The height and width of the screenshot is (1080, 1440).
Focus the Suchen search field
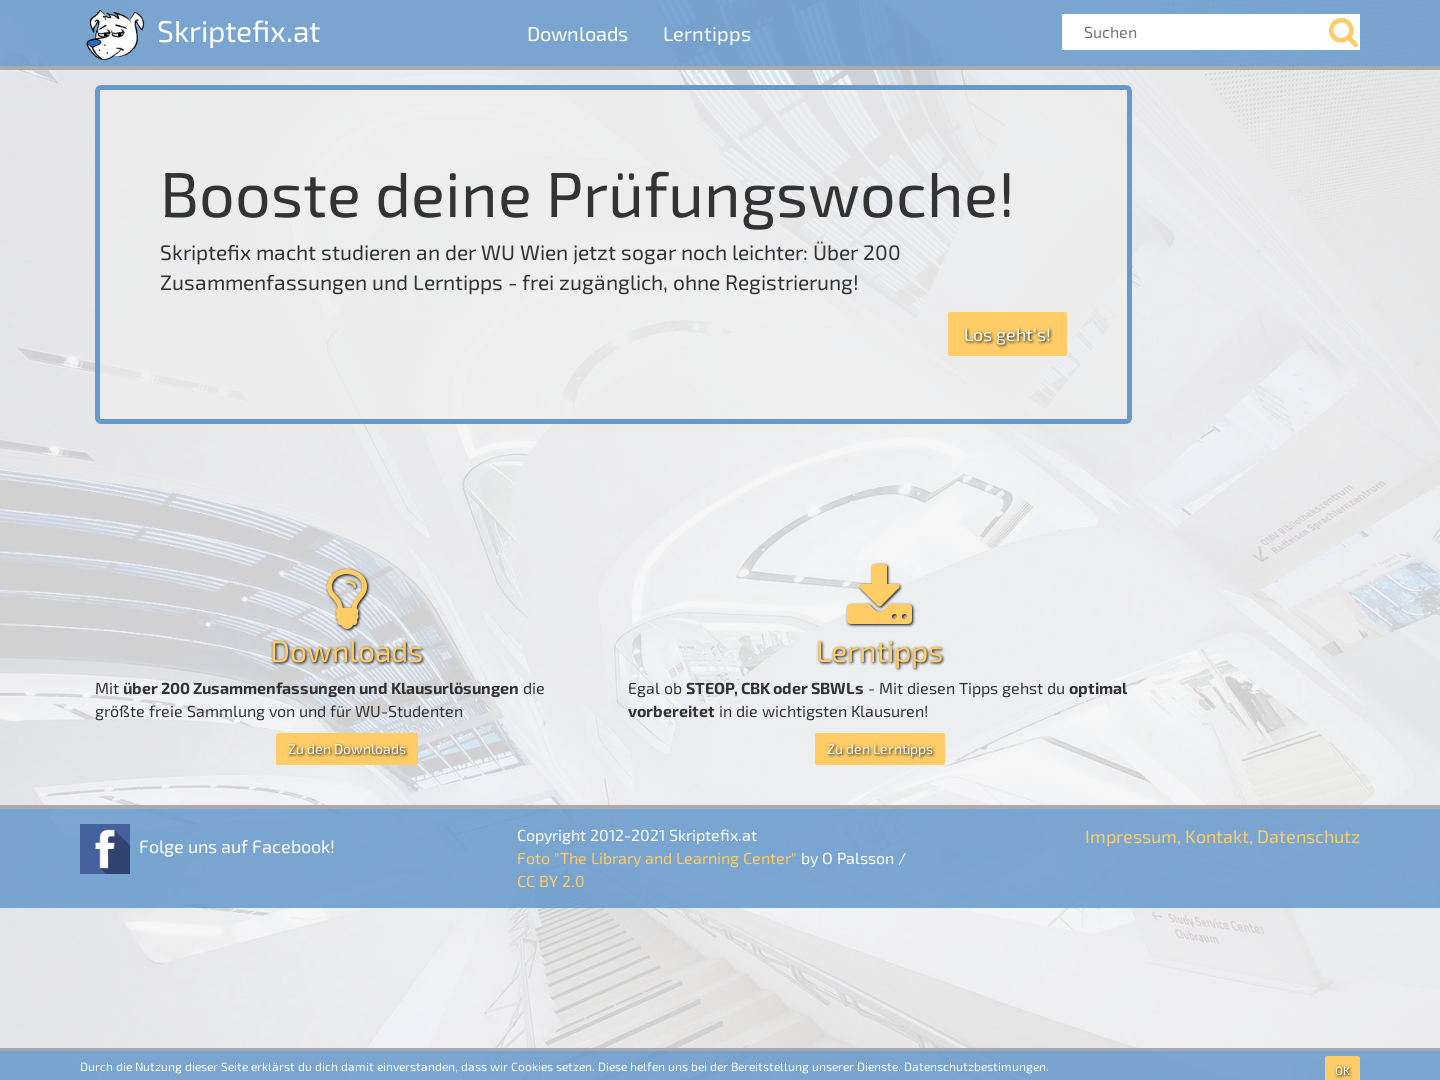click(1194, 32)
